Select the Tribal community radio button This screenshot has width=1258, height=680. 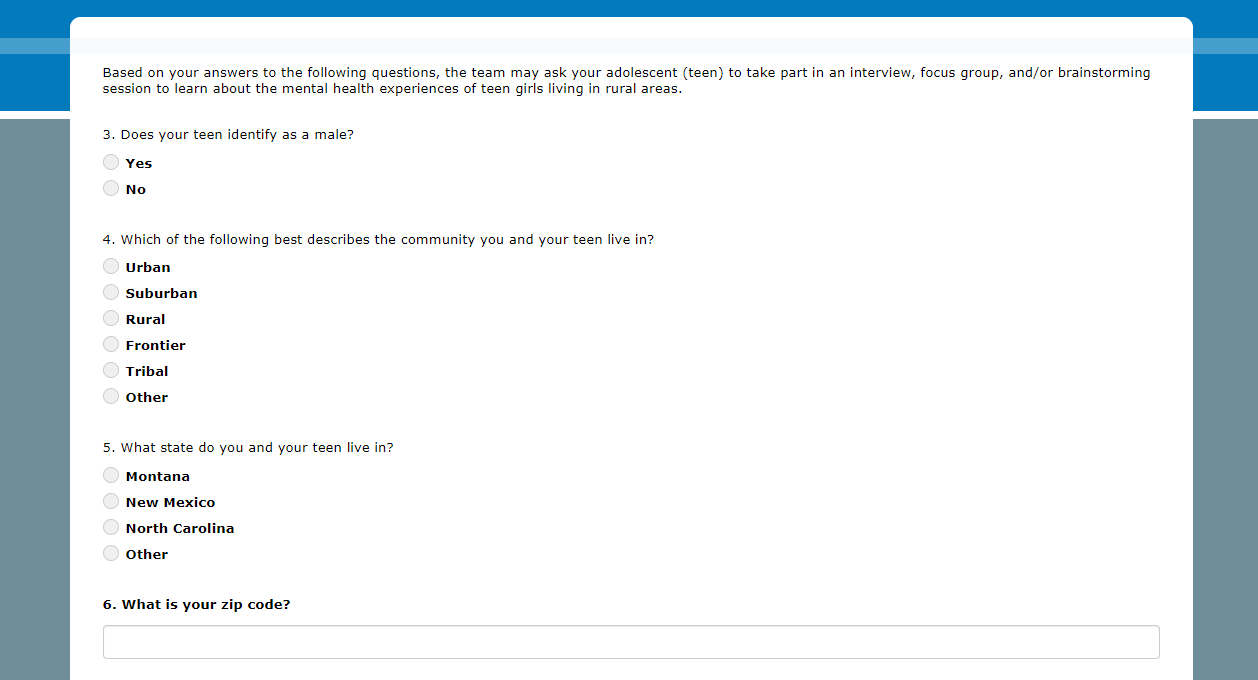111,370
